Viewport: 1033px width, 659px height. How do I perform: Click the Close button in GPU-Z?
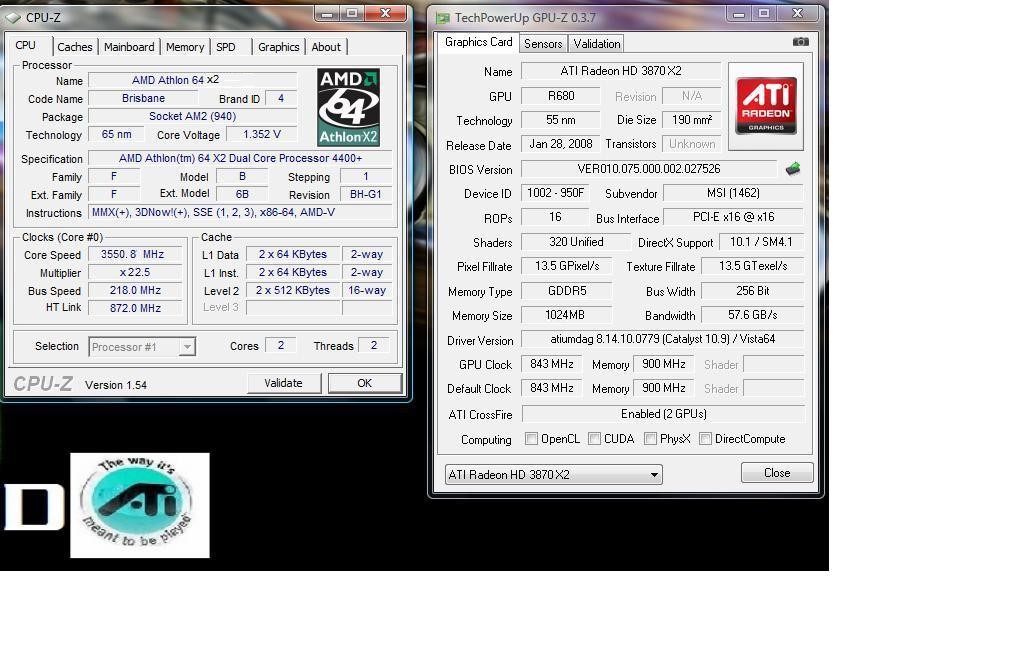pos(777,473)
